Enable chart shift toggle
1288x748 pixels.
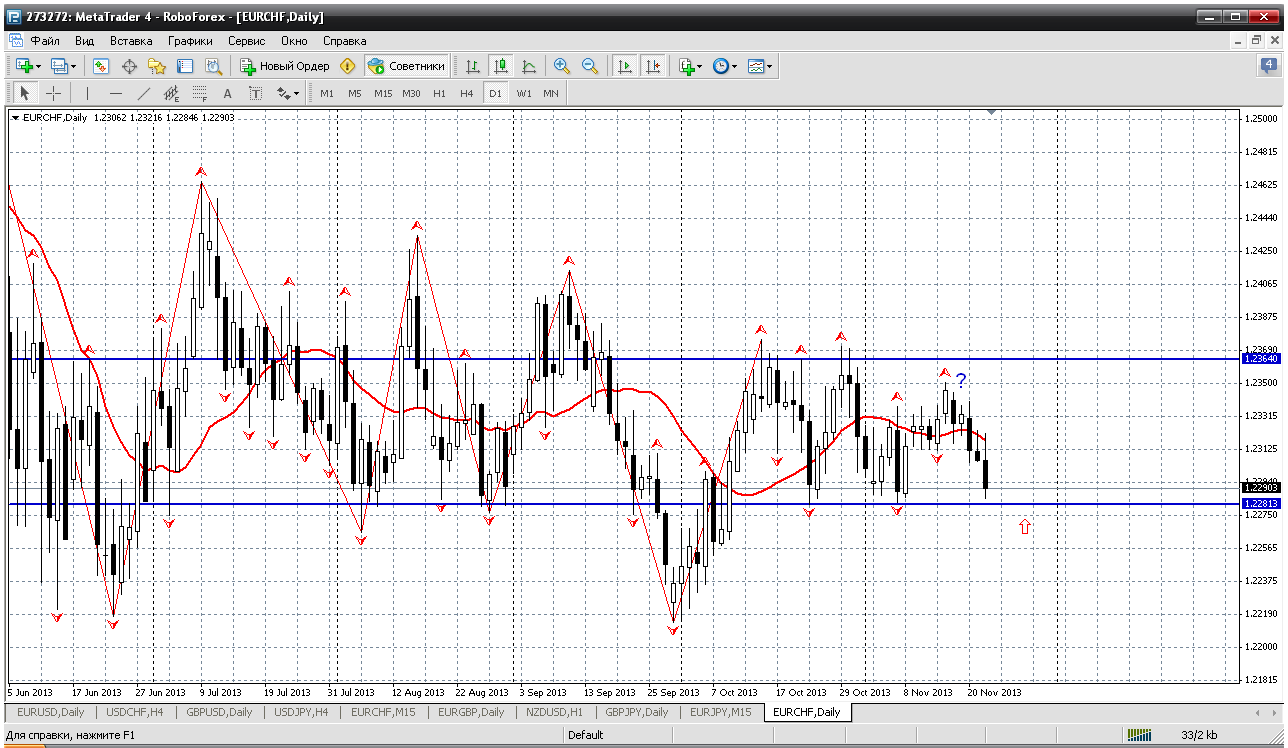653,66
